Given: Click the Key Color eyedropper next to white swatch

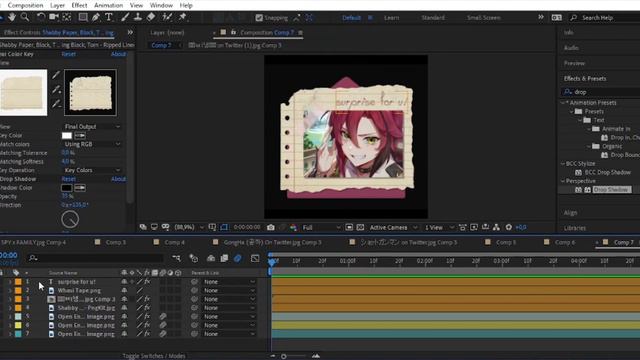Looking at the screenshot, I should pyautogui.click(x=80, y=136).
